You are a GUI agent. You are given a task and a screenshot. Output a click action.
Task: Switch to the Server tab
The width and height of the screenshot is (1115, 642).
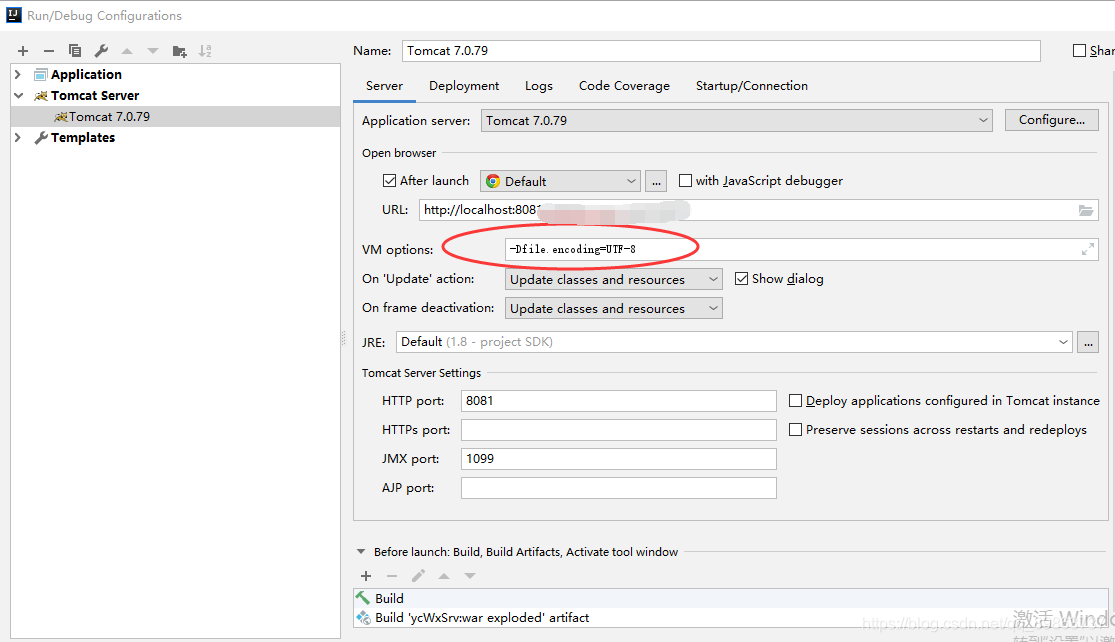(384, 86)
